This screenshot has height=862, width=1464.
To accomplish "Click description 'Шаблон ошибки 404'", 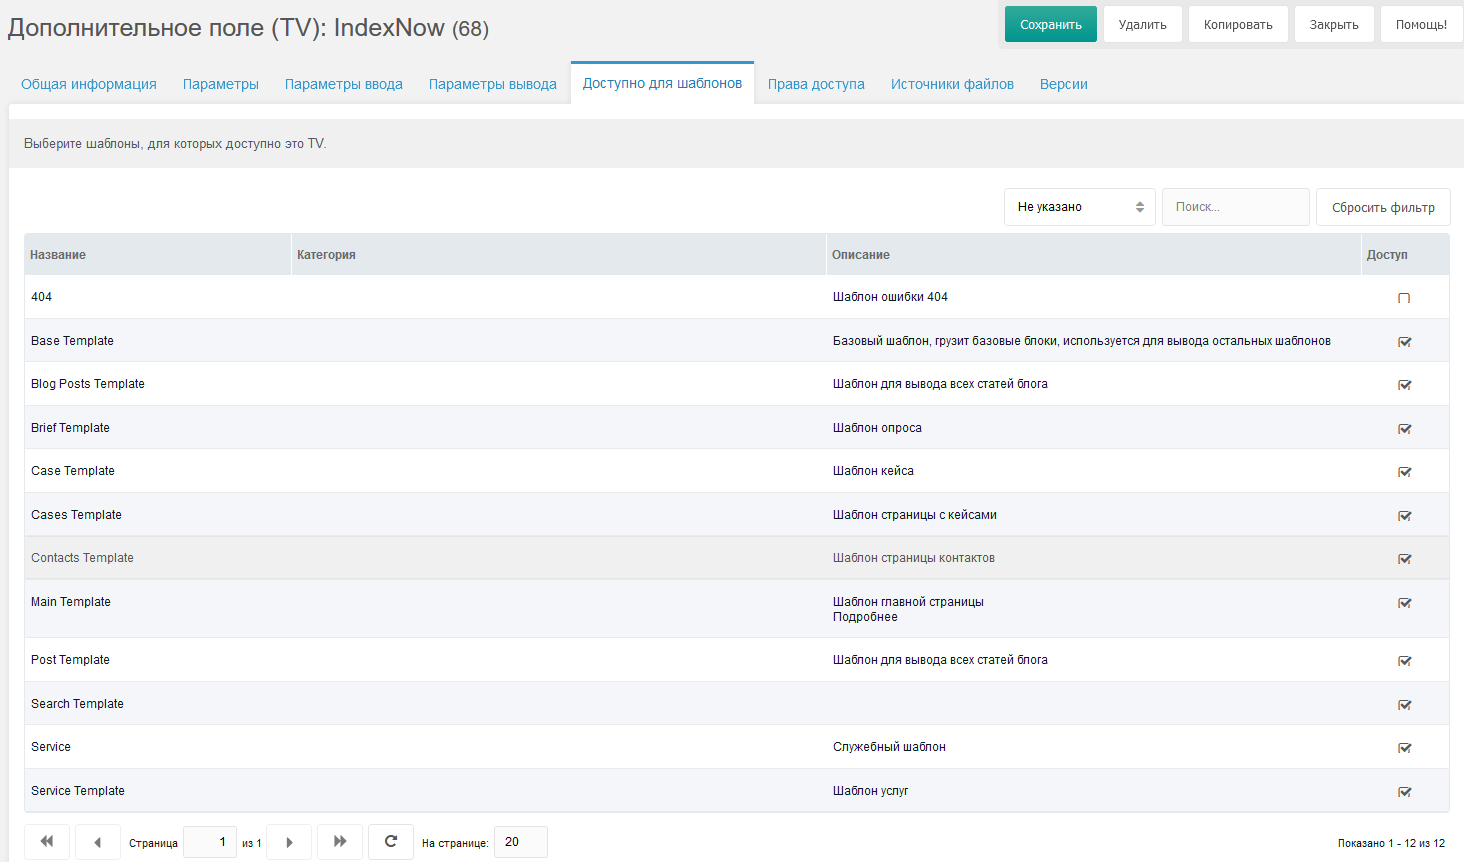I will 890,297.
